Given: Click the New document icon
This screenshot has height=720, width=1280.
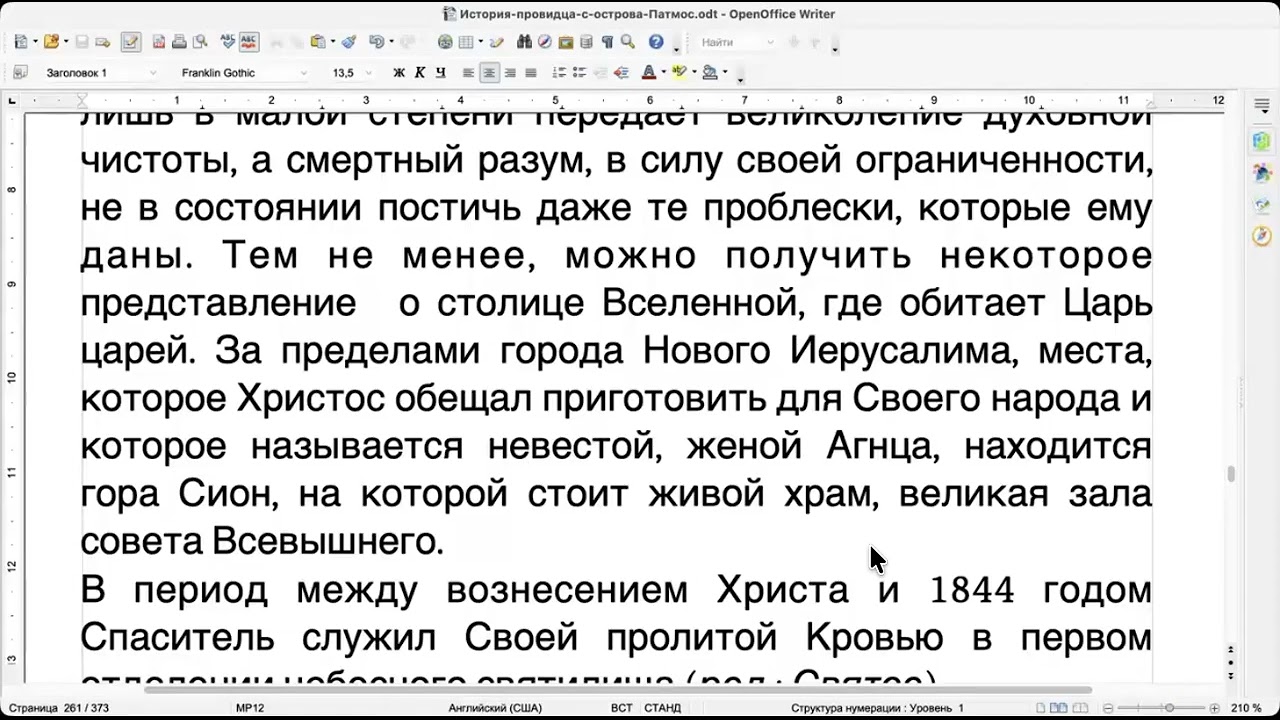Looking at the screenshot, I should tap(21, 42).
